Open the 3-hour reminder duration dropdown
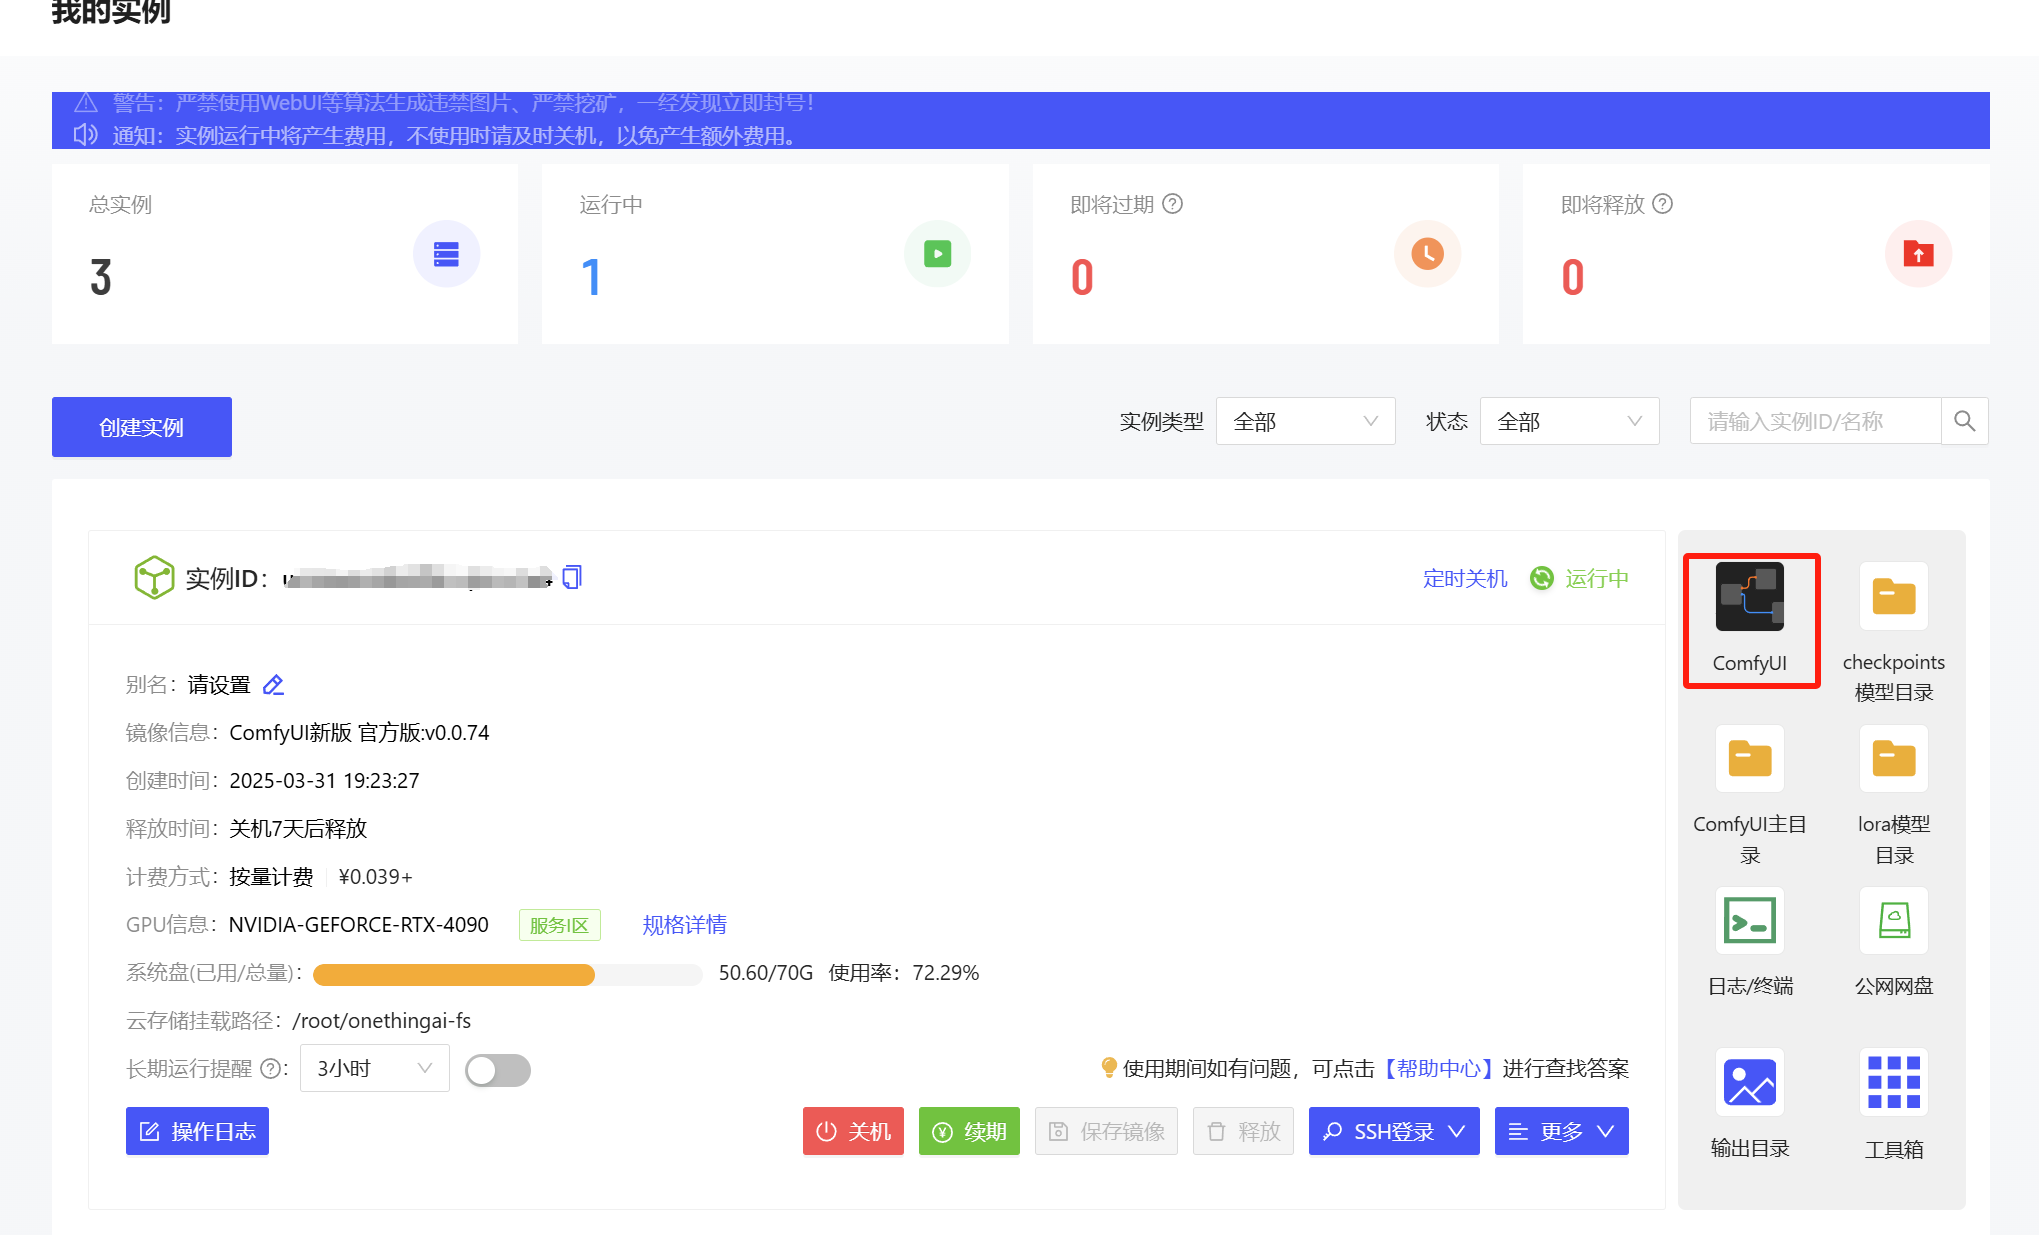 pos(374,1069)
